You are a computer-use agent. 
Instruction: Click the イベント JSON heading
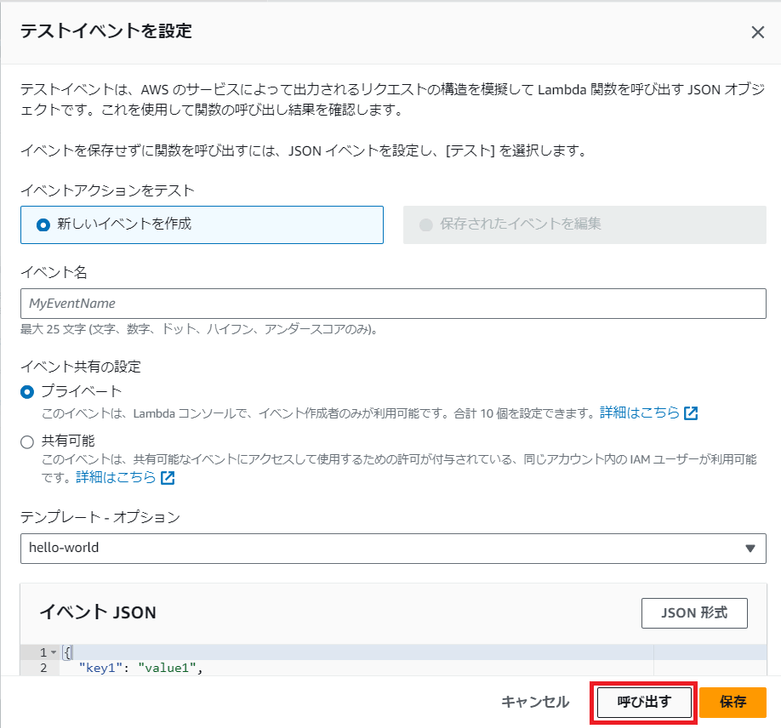[x=98, y=612]
